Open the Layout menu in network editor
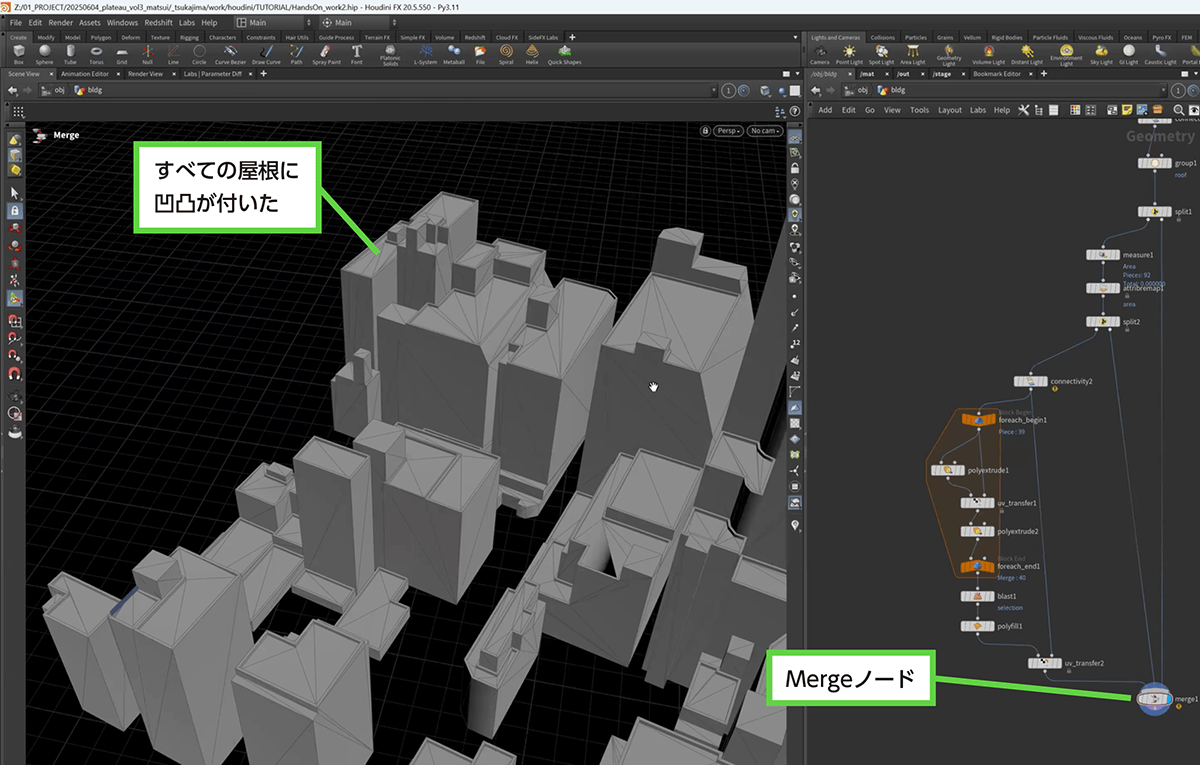 pos(949,110)
